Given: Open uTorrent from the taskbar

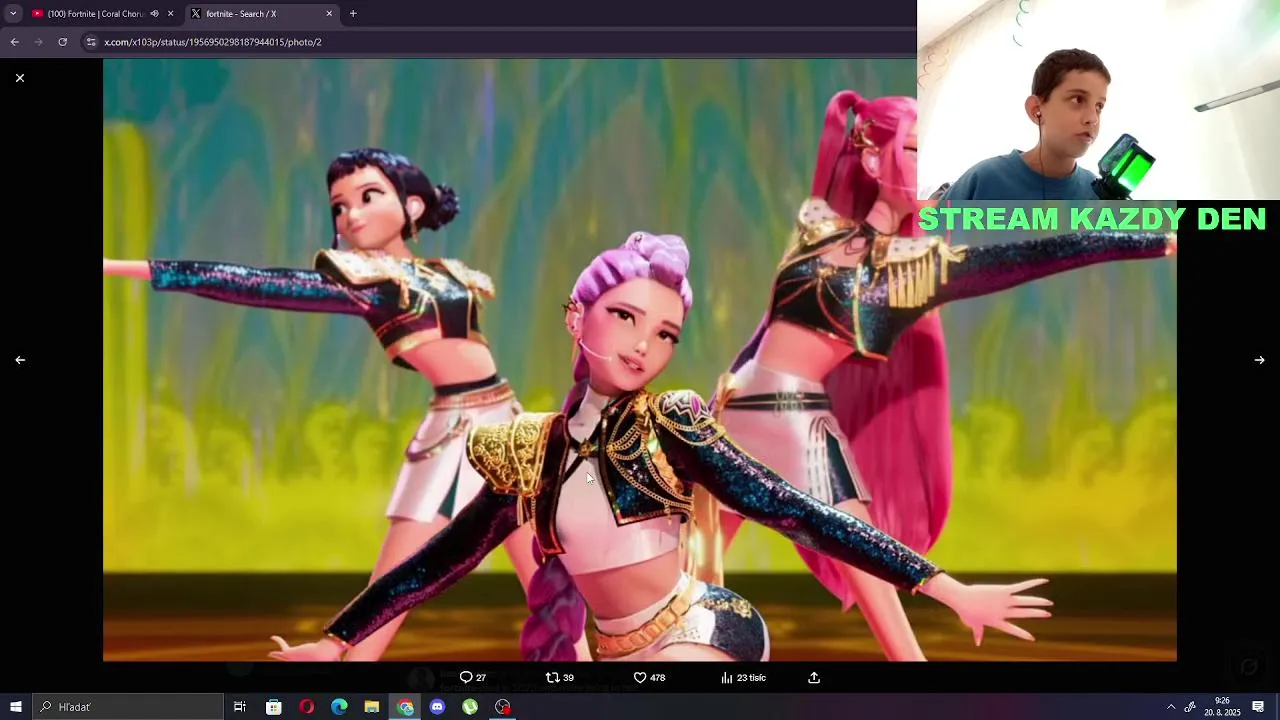Looking at the screenshot, I should point(470,707).
